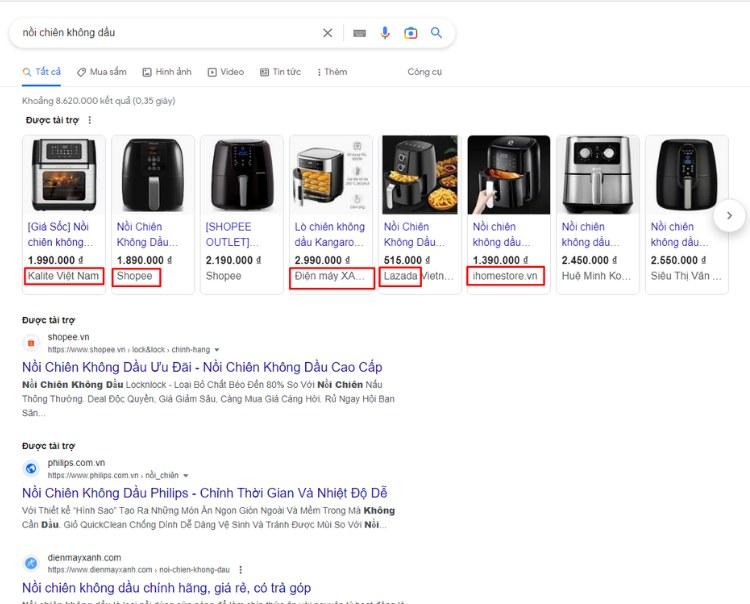Click the 2.450.000 đ price
Screen dimensions: 750x604
[589, 260]
